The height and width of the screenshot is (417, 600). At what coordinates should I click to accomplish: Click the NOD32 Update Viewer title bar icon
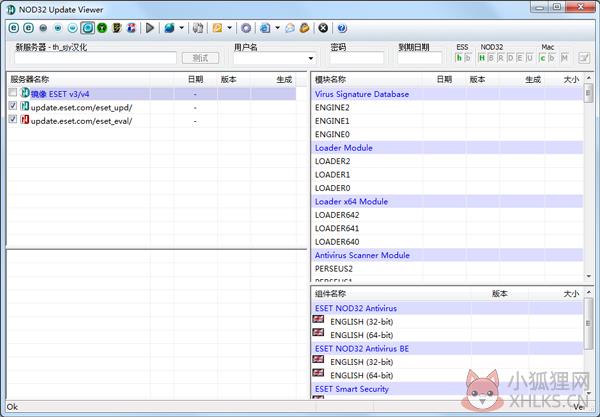point(11,9)
